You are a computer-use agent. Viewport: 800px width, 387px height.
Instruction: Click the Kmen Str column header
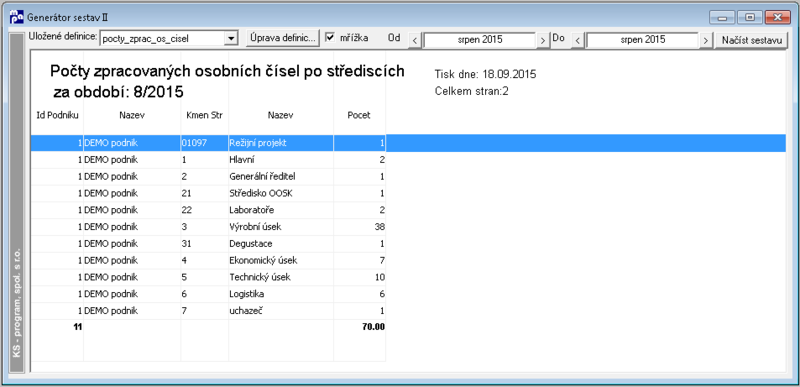(x=204, y=115)
